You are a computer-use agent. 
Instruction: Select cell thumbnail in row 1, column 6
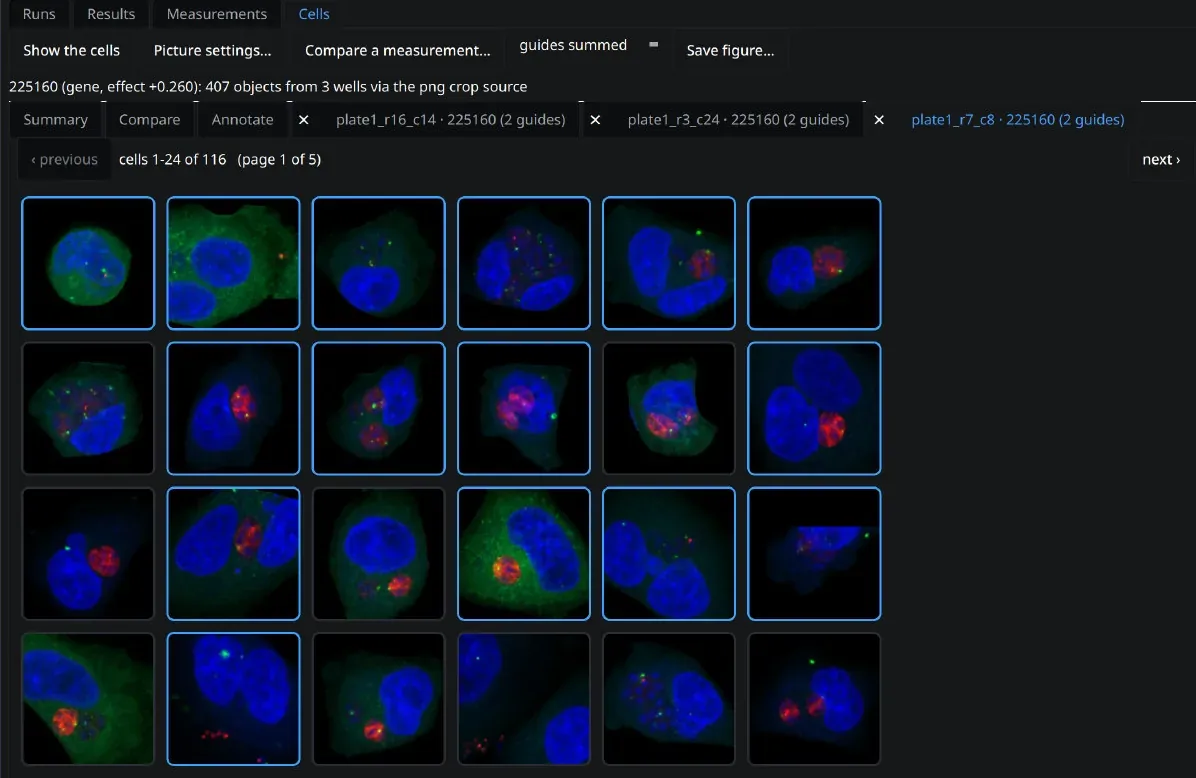click(x=815, y=263)
